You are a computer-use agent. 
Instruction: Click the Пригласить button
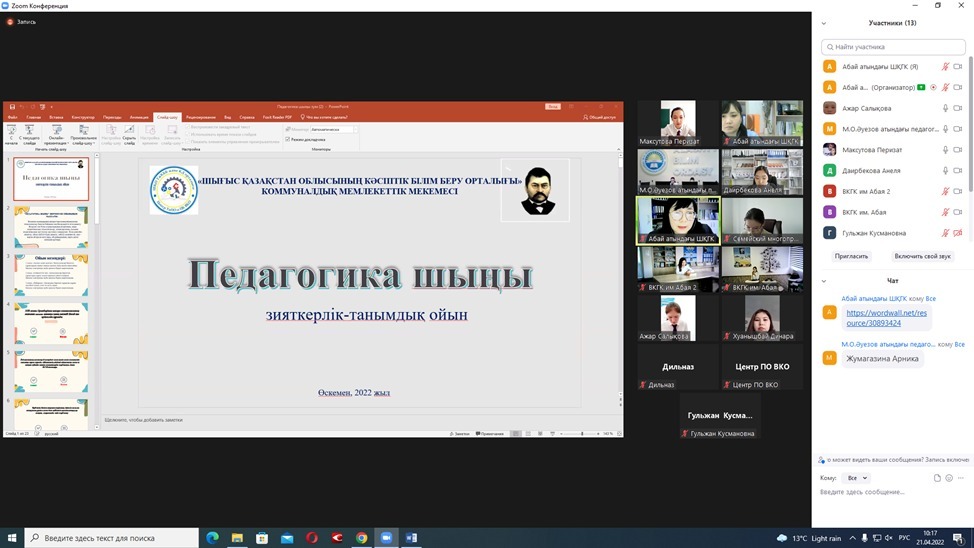tap(851, 256)
